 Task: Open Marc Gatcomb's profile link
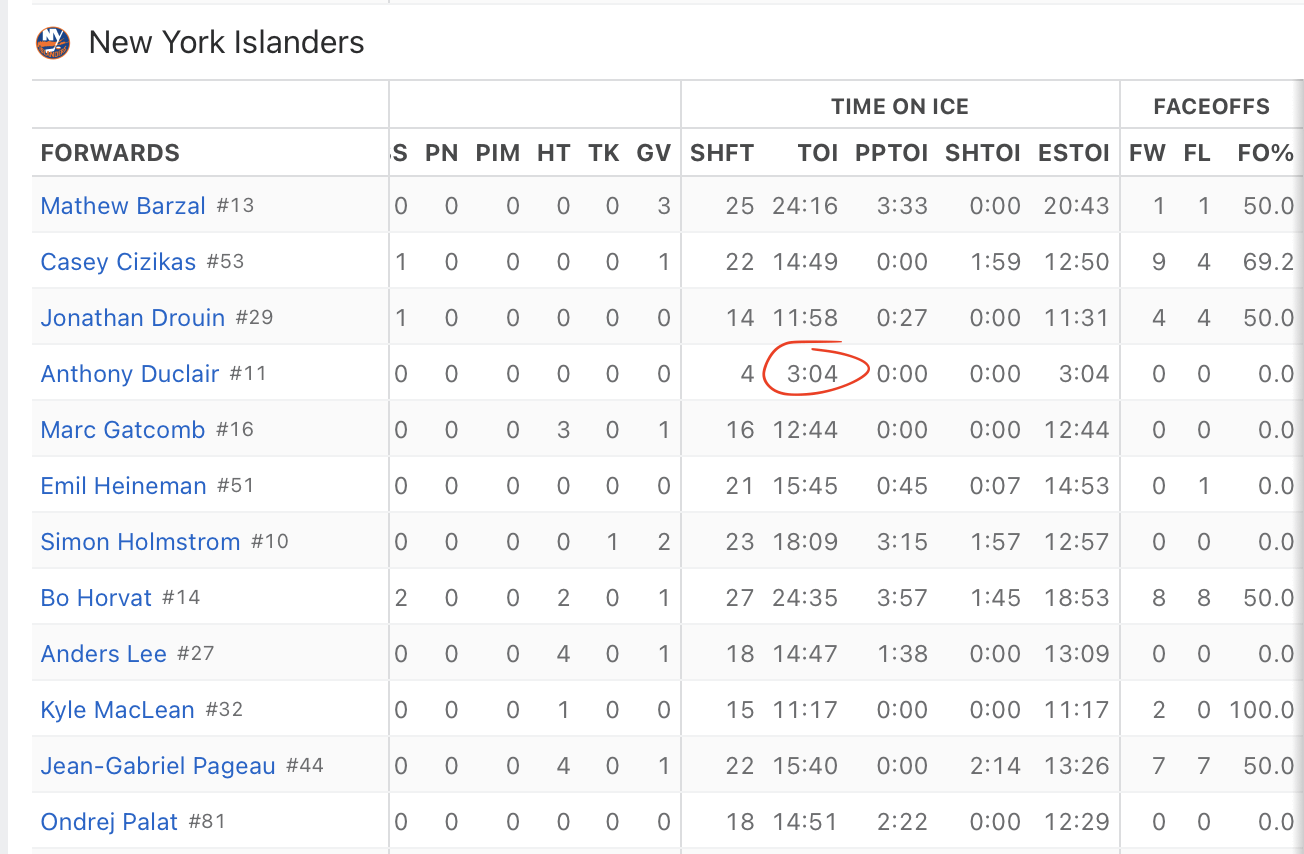pos(123,430)
